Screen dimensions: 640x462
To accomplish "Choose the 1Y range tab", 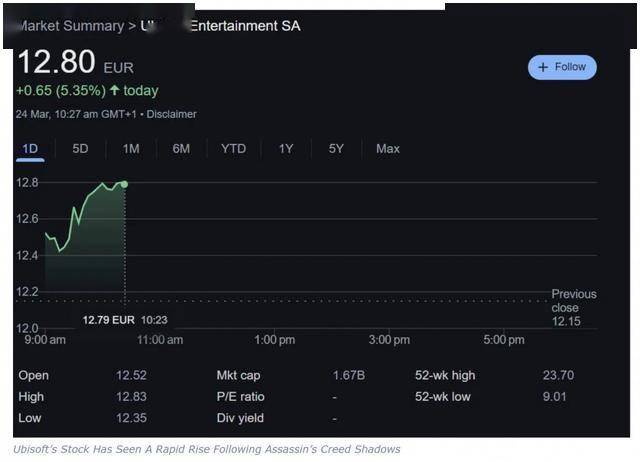I will (x=286, y=149).
